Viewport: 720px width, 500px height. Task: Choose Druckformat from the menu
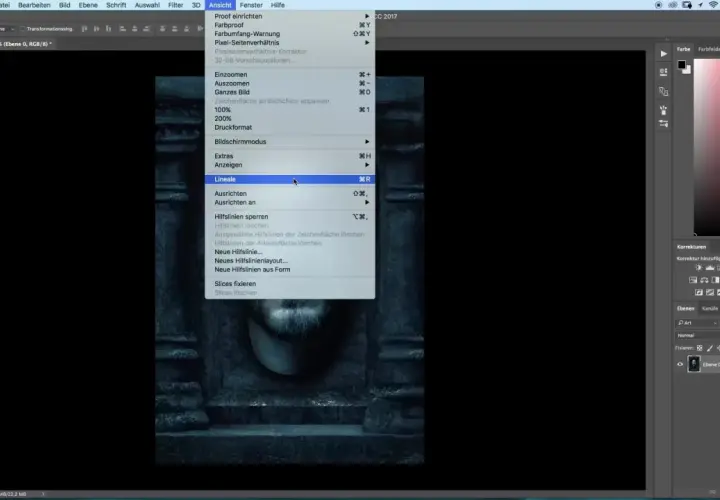(x=290, y=127)
